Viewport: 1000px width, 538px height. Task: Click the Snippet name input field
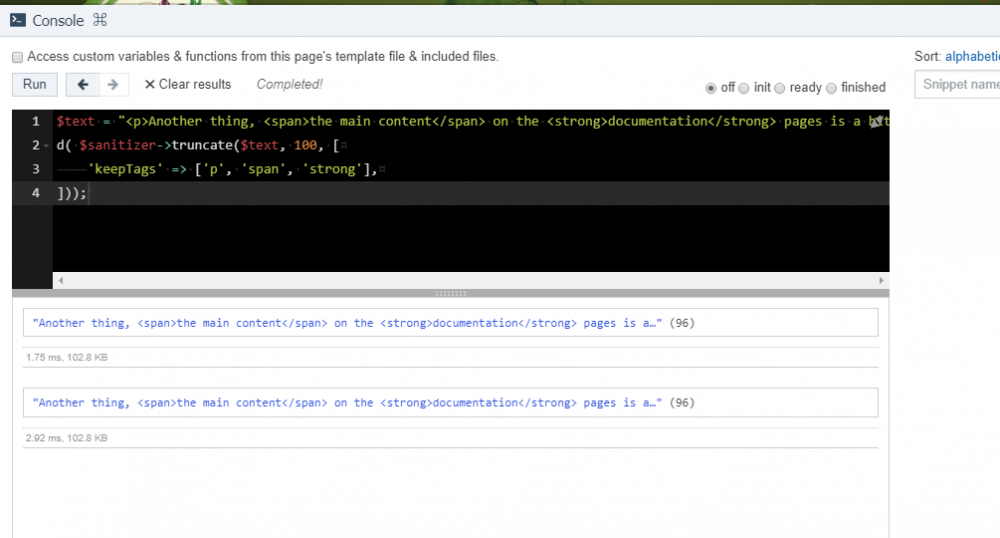957,85
